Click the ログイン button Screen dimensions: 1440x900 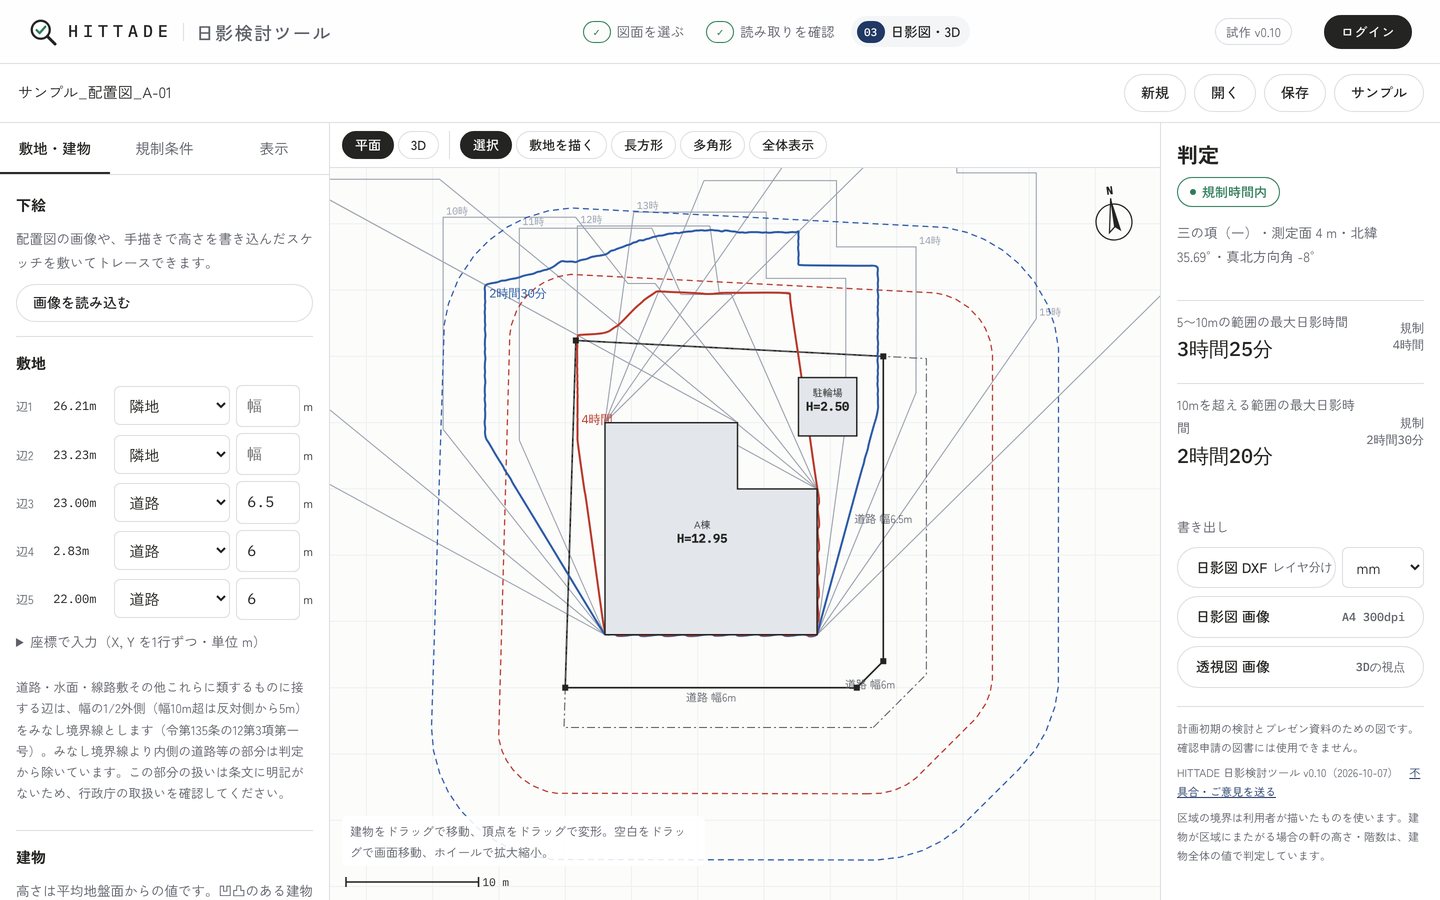tap(1368, 32)
